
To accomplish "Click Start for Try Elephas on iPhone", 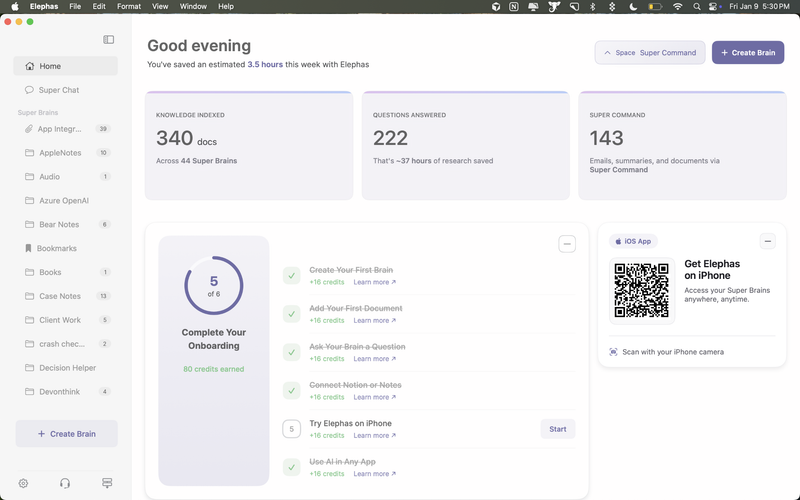I will [x=558, y=429].
